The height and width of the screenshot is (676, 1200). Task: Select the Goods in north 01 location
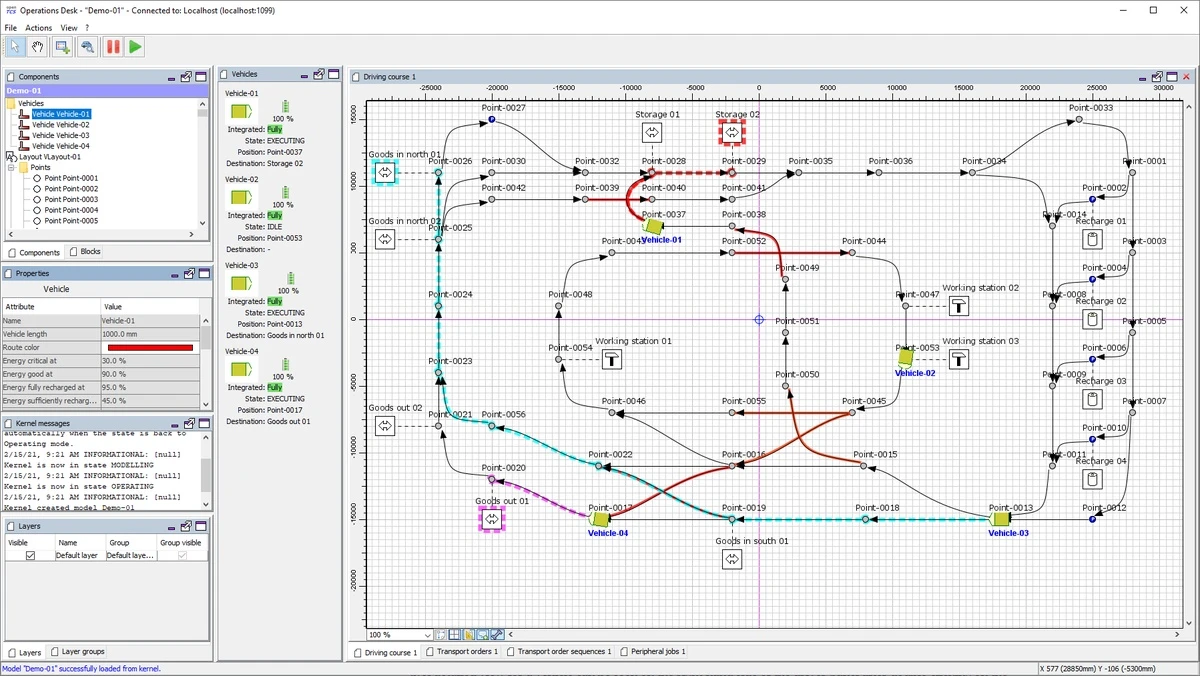(385, 172)
